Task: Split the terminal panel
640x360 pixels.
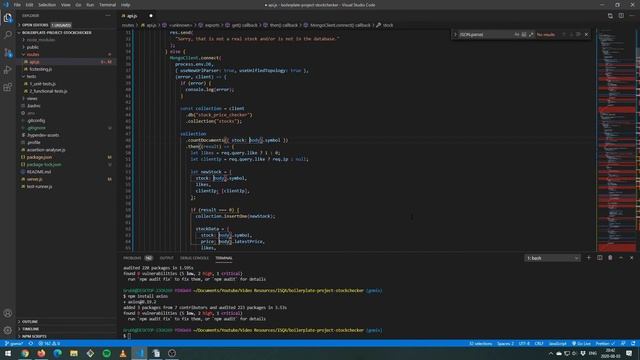Action: [x=600, y=258]
